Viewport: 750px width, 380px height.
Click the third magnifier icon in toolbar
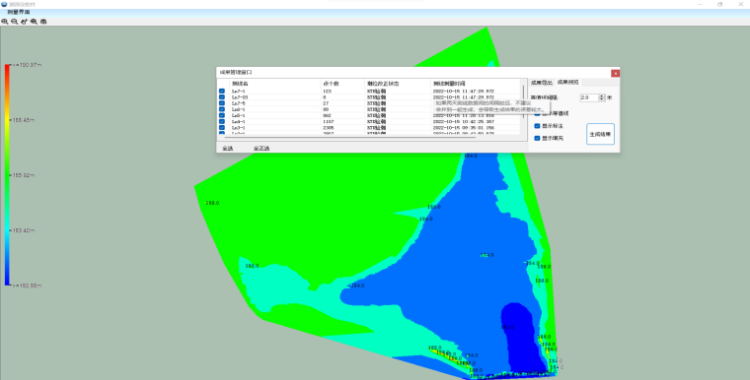coord(34,22)
